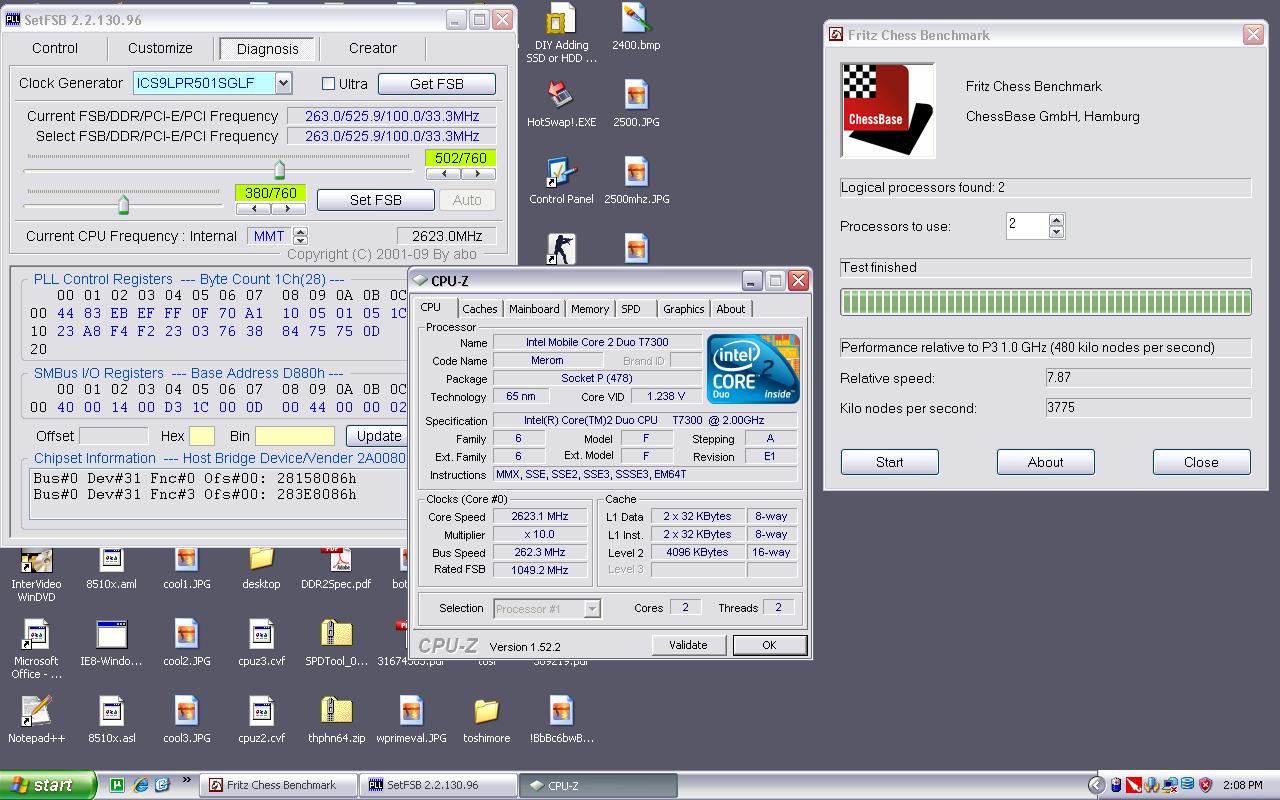Screen dimensions: 1280x800
Task: Click the lower 380/760 slider handle
Action: [123, 205]
